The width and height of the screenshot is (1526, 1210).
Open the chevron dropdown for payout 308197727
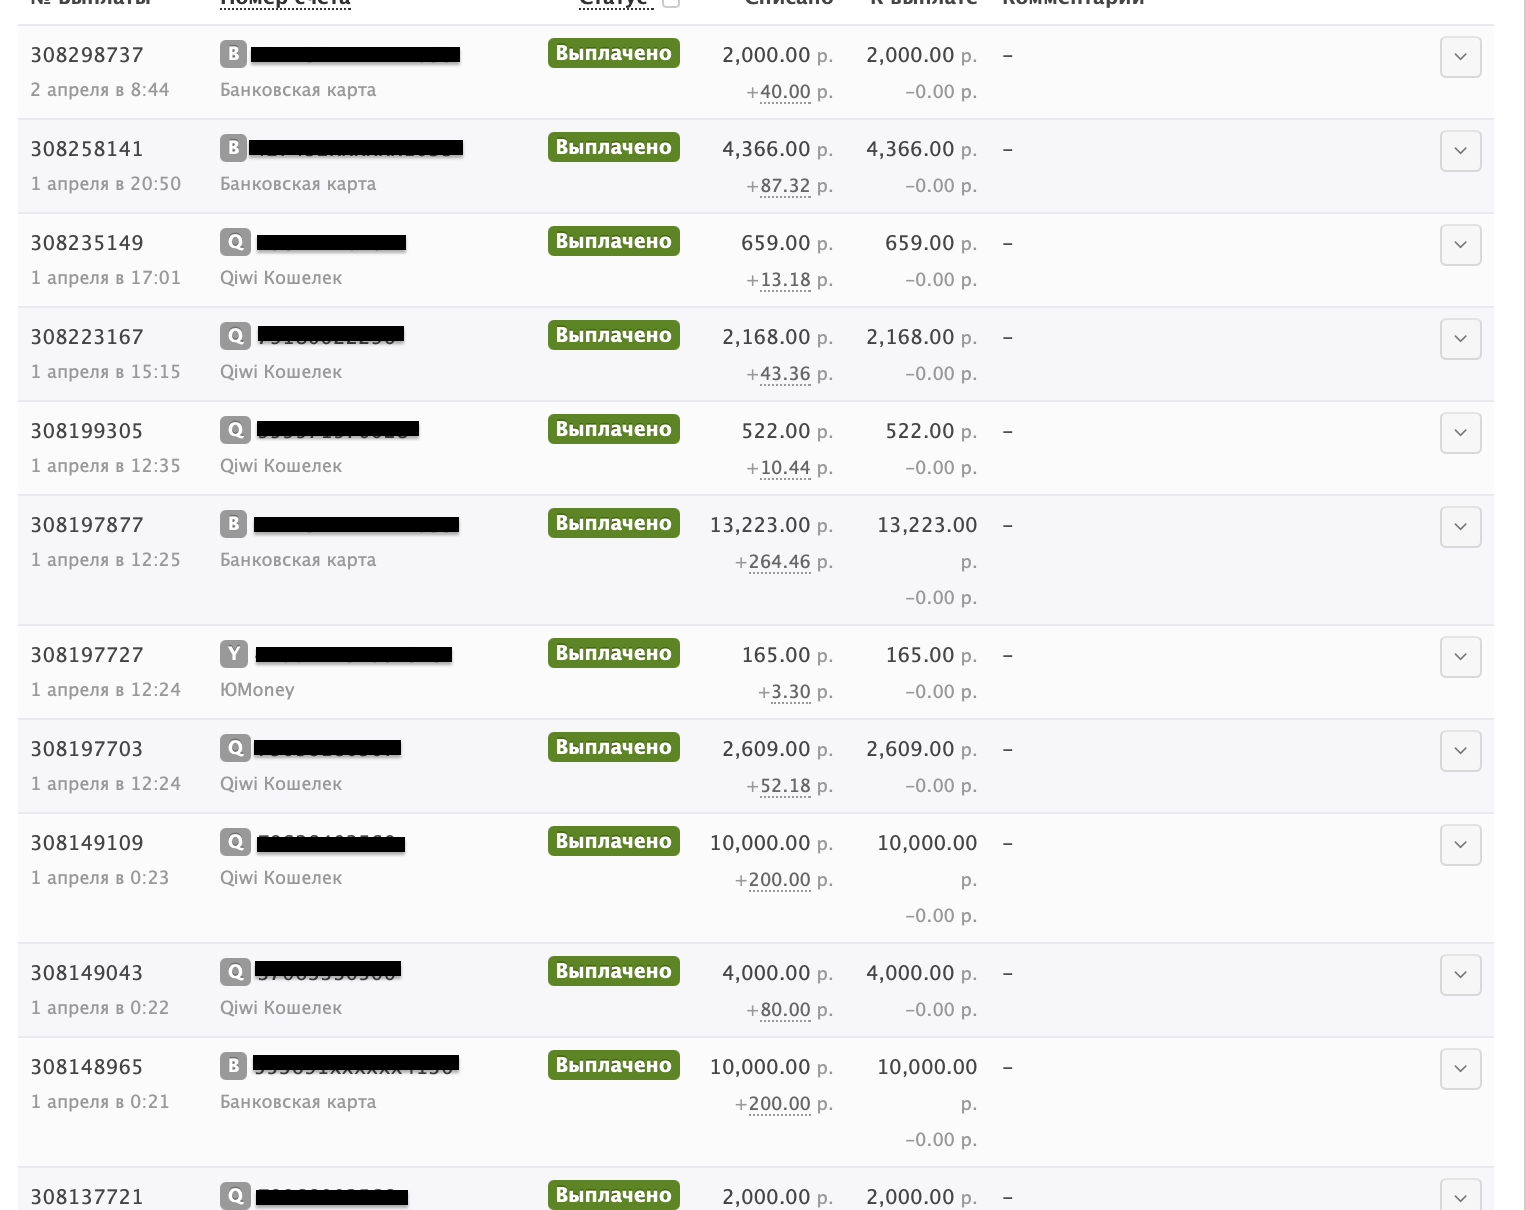(x=1460, y=657)
